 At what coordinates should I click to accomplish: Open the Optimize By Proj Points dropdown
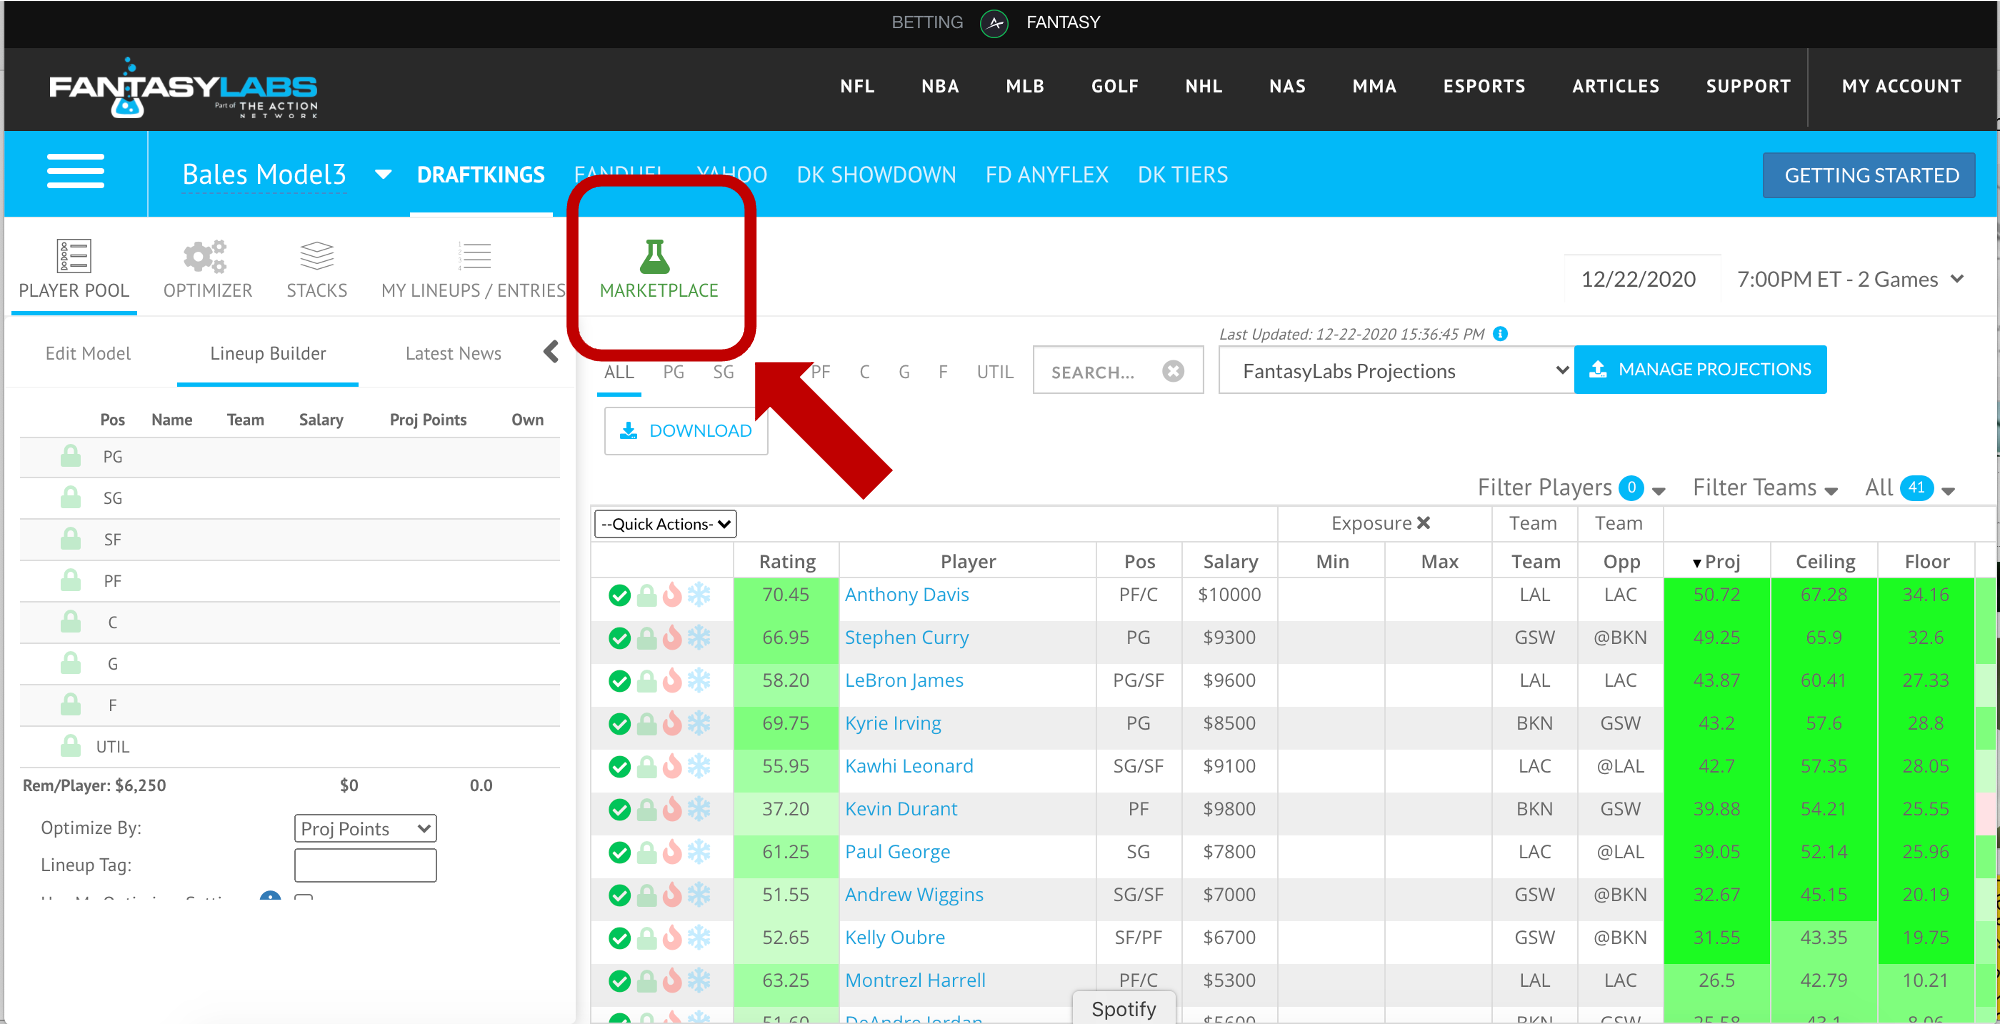click(365, 828)
